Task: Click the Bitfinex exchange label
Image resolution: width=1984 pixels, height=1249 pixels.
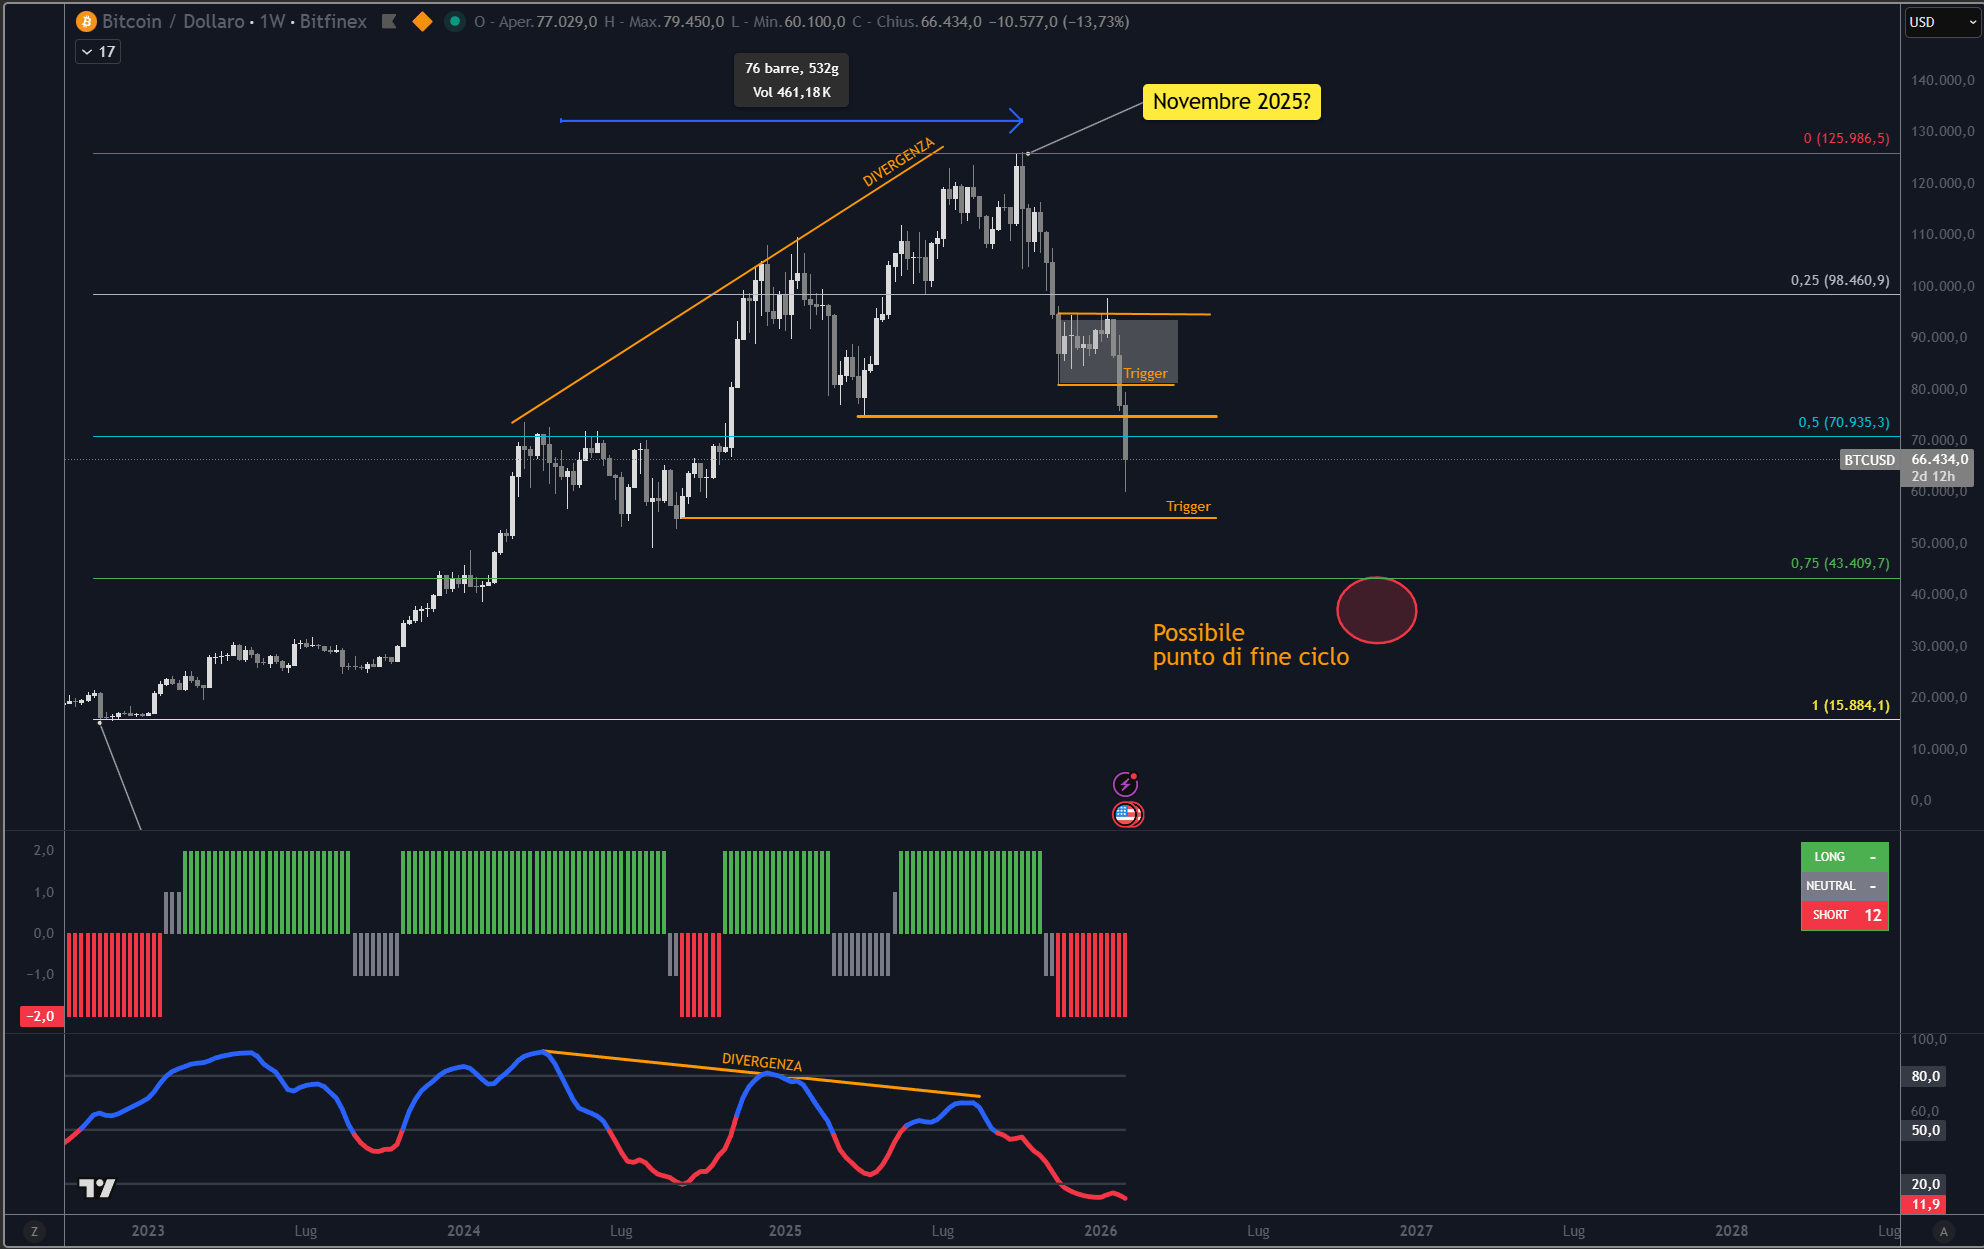Action: point(333,22)
